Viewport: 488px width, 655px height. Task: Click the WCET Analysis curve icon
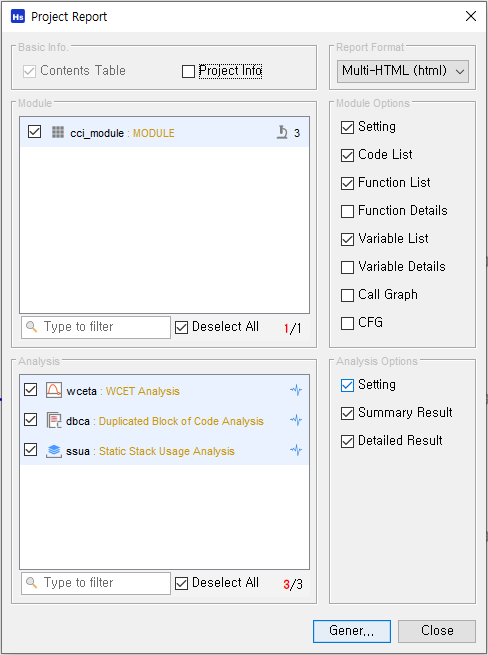point(53,390)
